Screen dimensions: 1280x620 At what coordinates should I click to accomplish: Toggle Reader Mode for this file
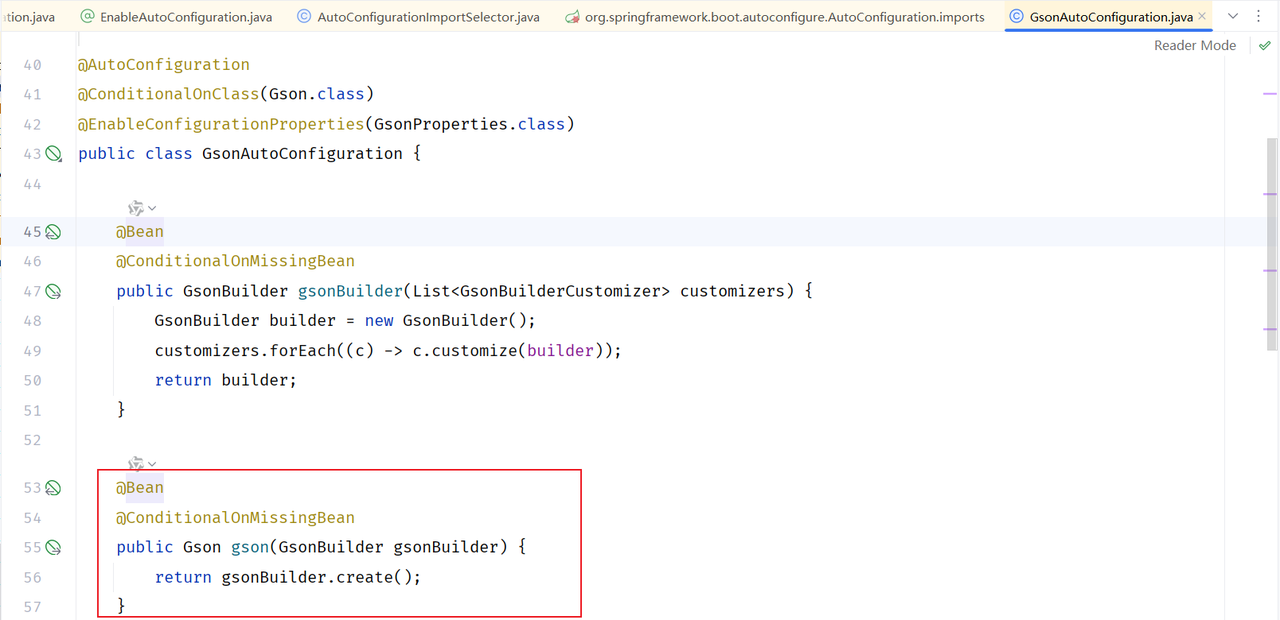tap(1194, 46)
